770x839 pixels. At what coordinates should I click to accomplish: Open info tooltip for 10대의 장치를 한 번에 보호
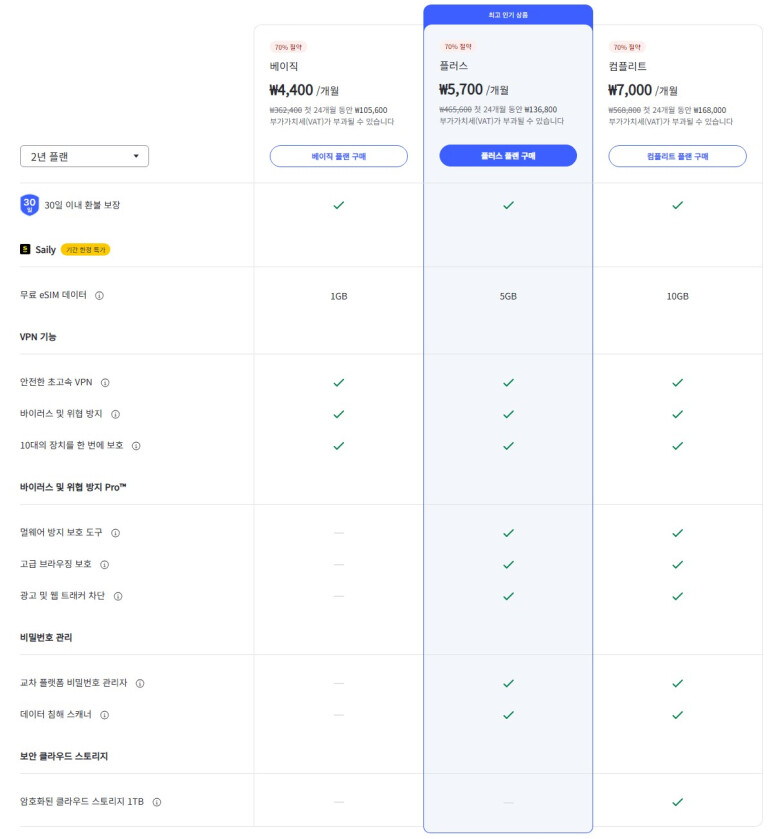136,446
